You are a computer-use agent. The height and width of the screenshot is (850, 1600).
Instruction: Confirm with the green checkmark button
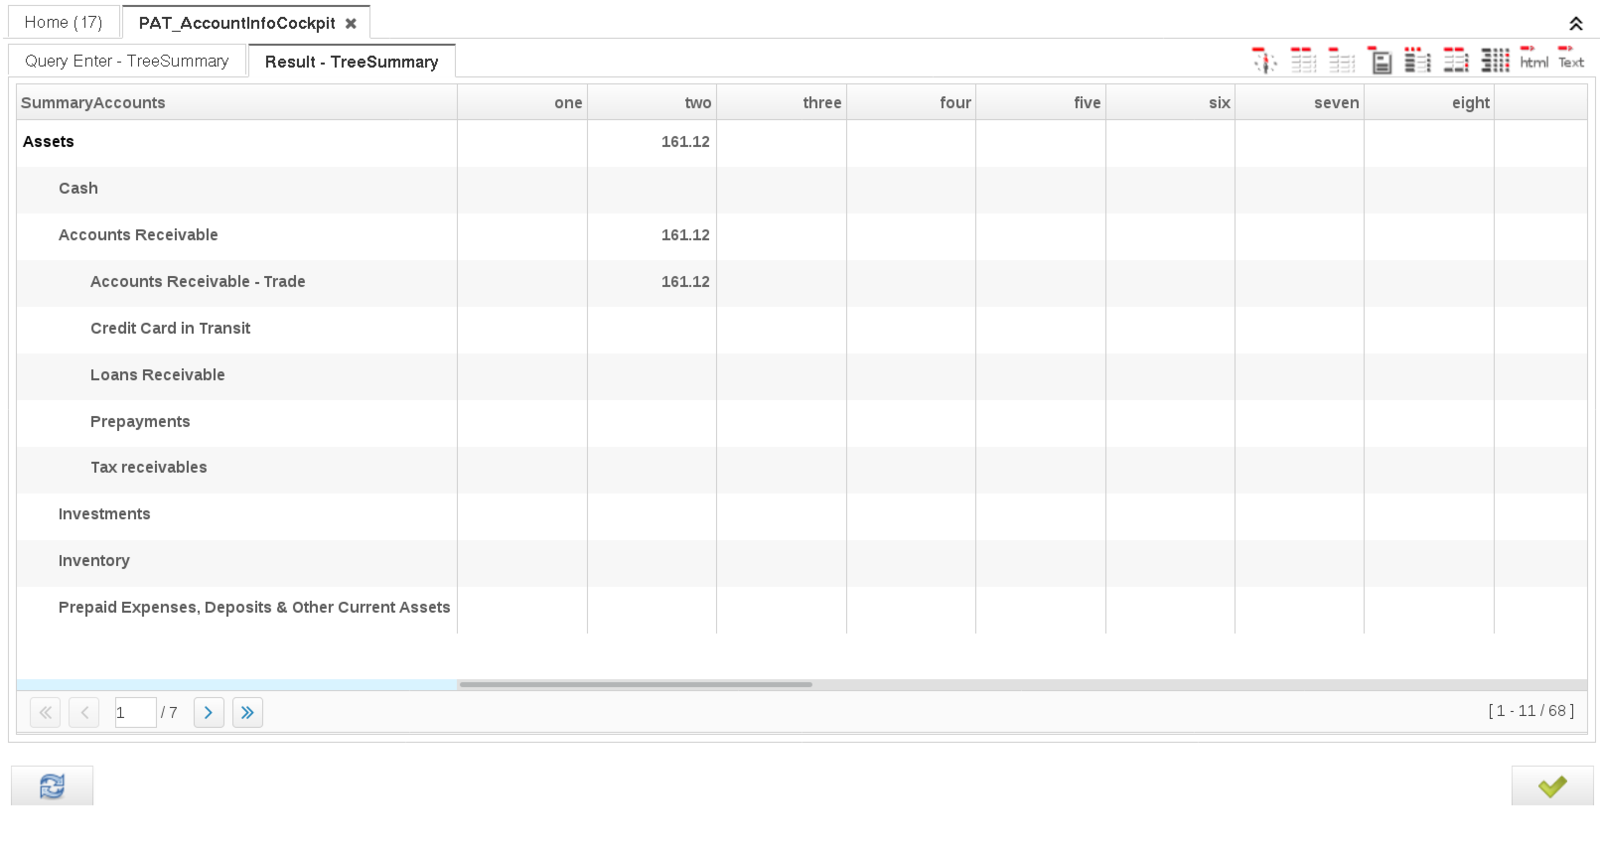pyautogui.click(x=1552, y=787)
